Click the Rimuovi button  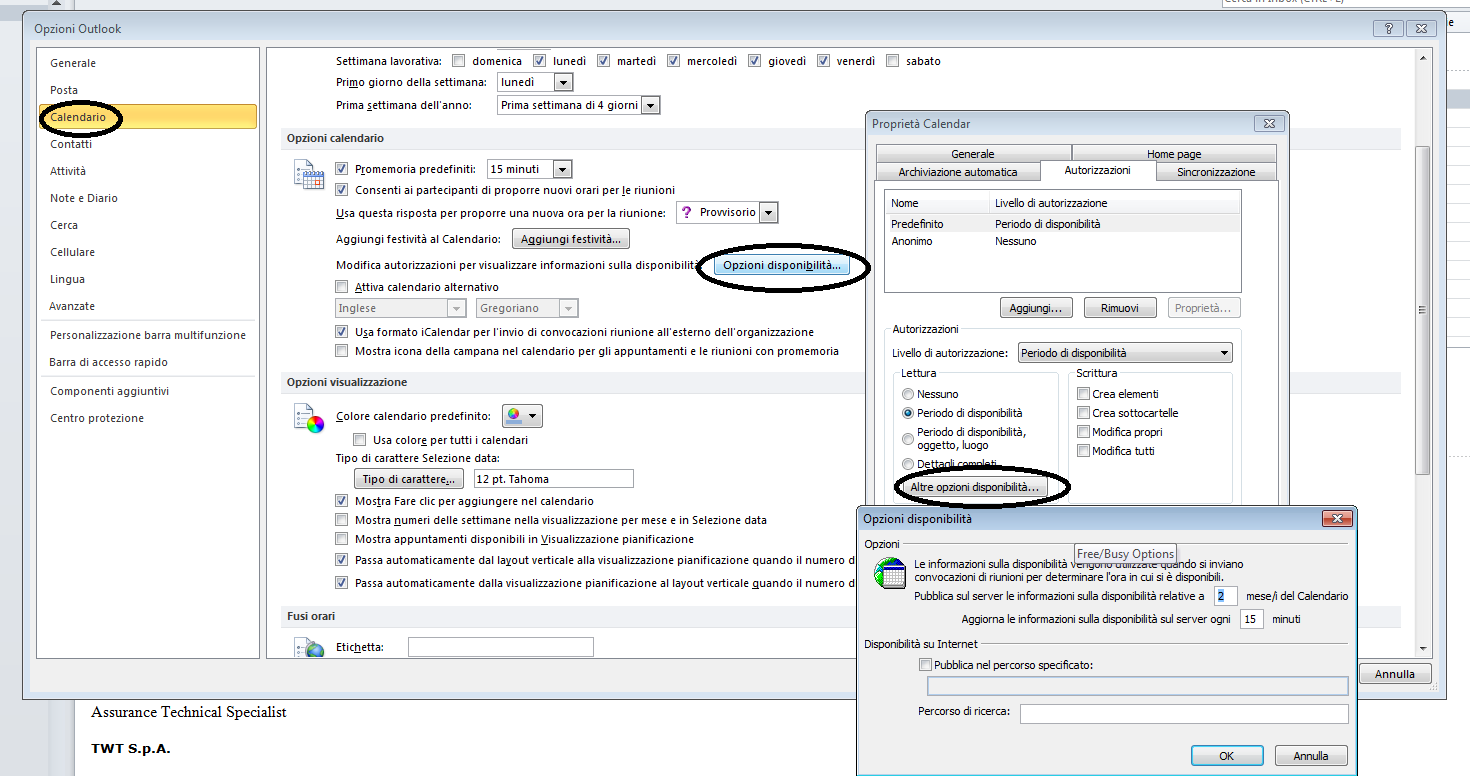point(1120,308)
